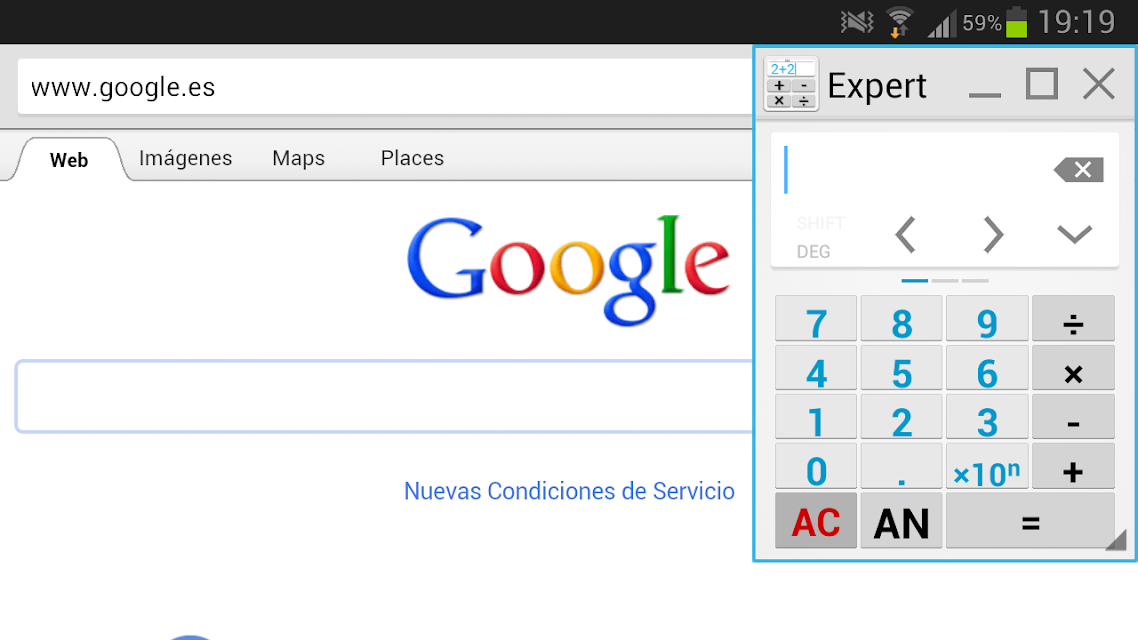Click the browser URL bar www.google.es
1138x640 pixels.
pyautogui.click(x=385, y=87)
